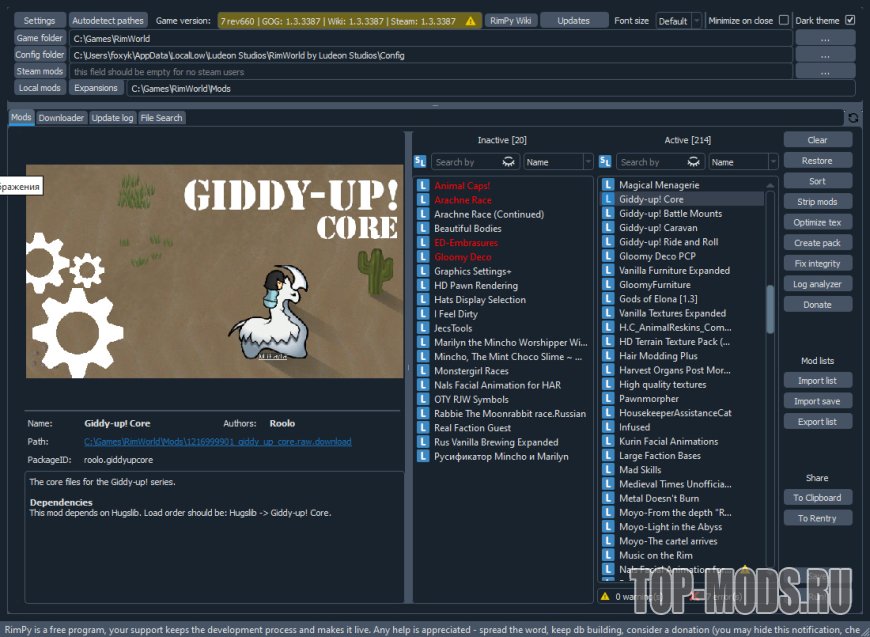Image resolution: width=870 pixels, height=637 pixels.
Task: Switch to the Downloader tab
Action: point(61,118)
